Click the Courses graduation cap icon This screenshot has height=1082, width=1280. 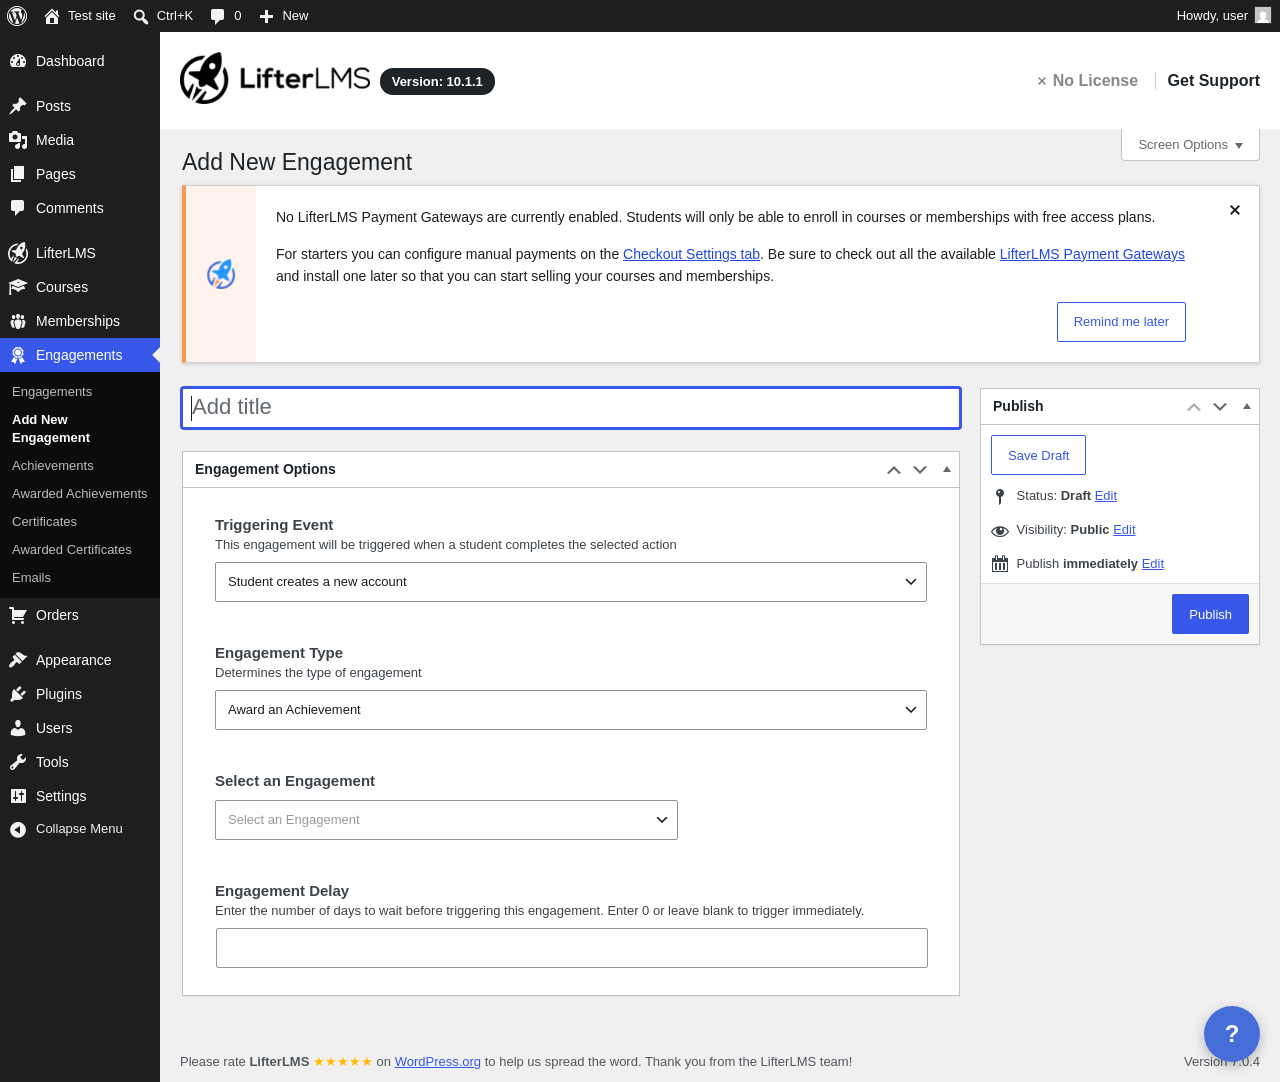point(18,287)
